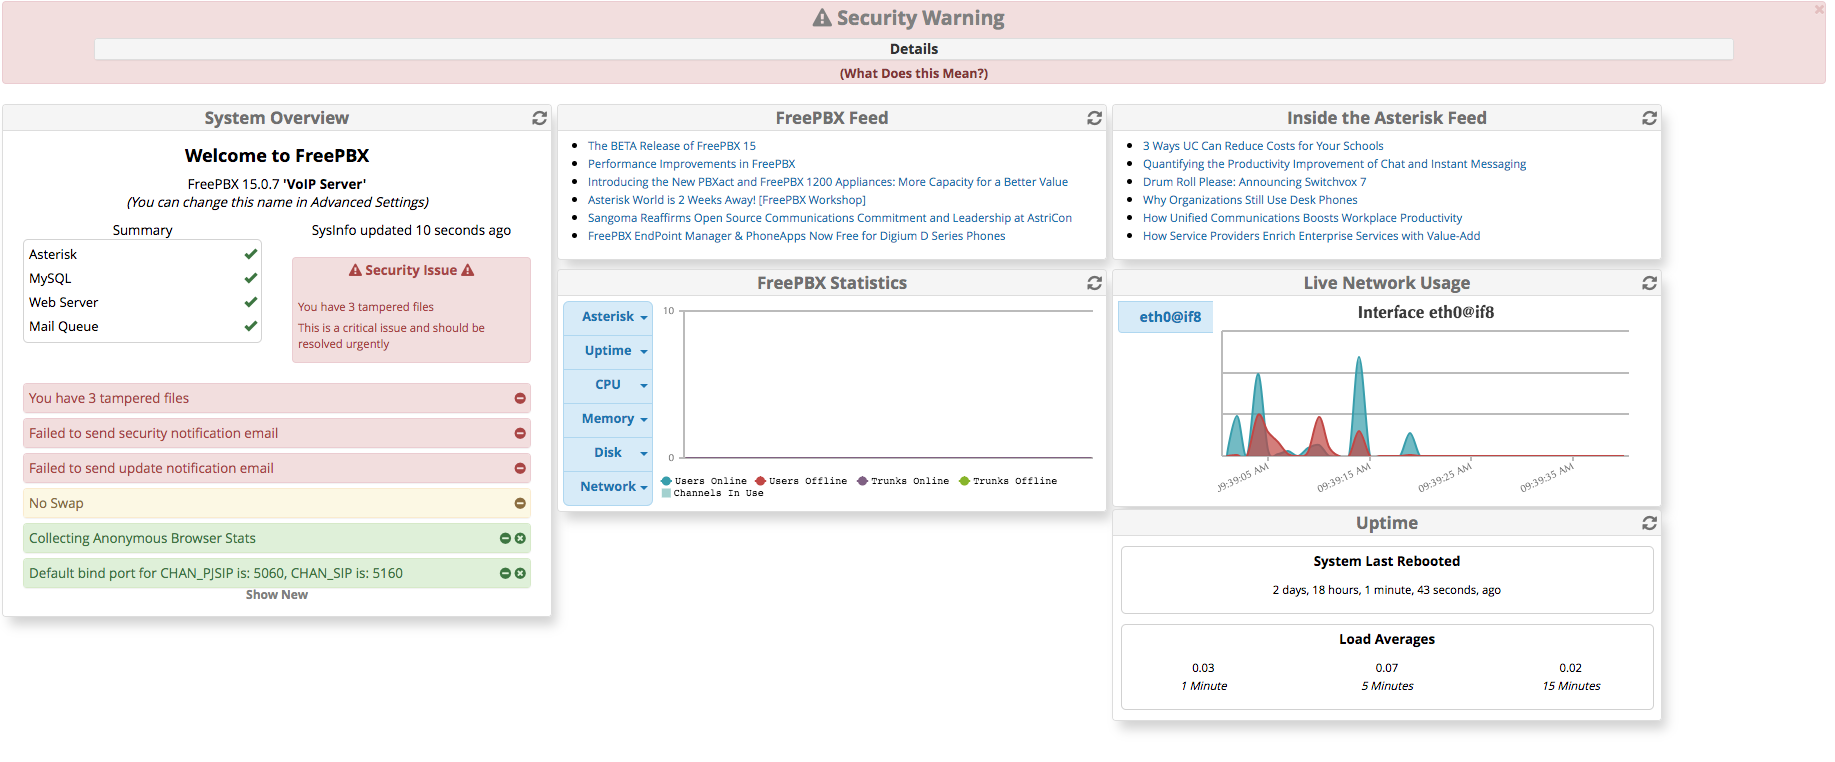Open PBXact and FreePBX 1200 Appliances article
Image resolution: width=1835 pixels, height=762 pixels.
[x=828, y=182]
